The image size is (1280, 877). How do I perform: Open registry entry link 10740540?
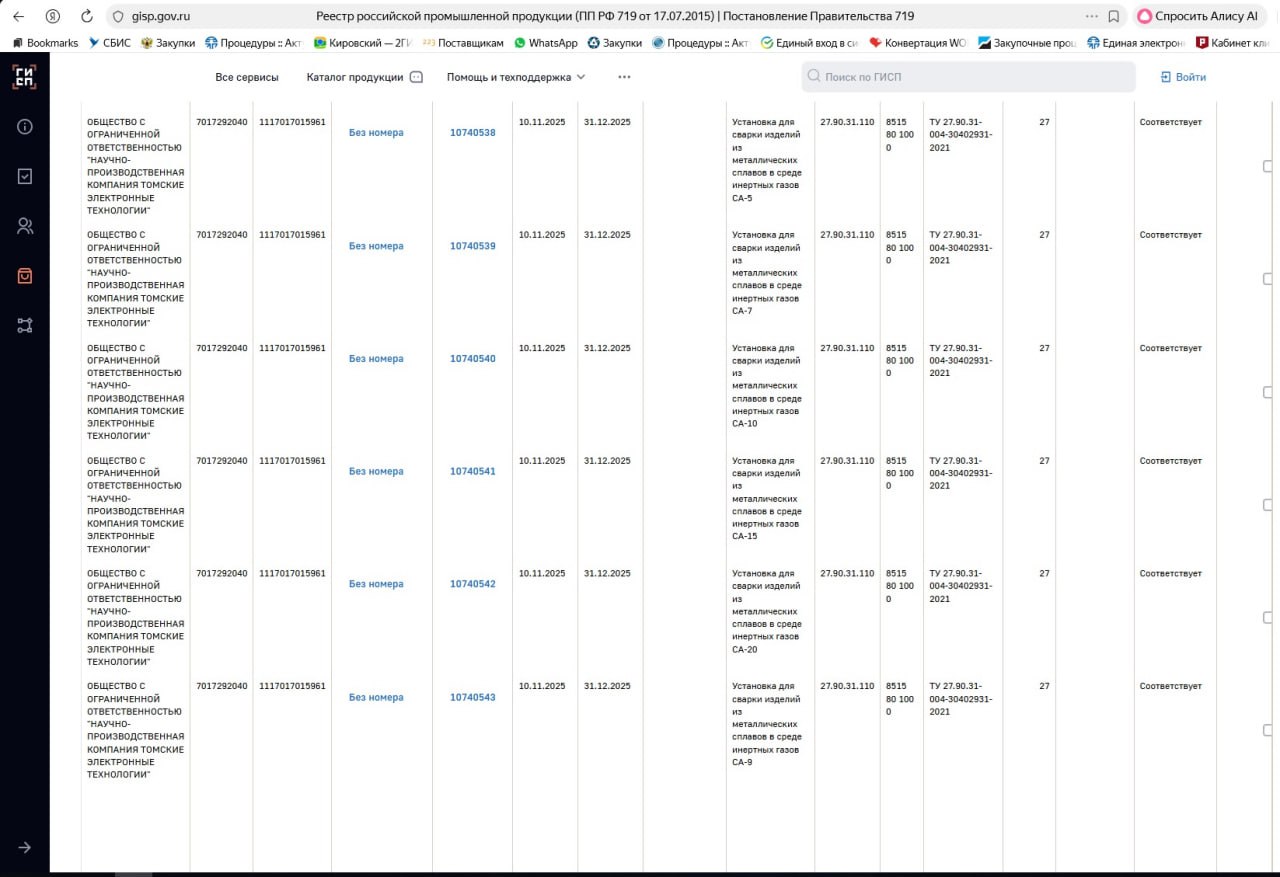[472, 359]
